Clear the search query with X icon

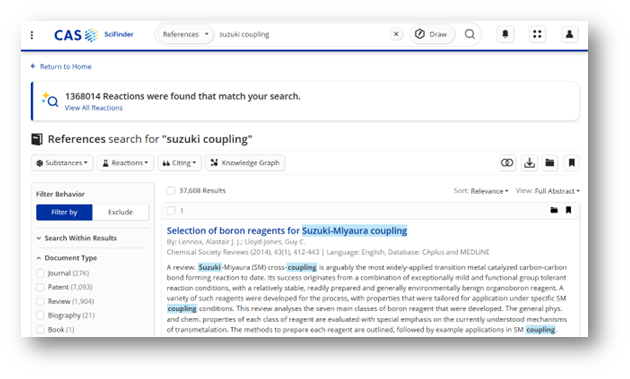[396, 34]
